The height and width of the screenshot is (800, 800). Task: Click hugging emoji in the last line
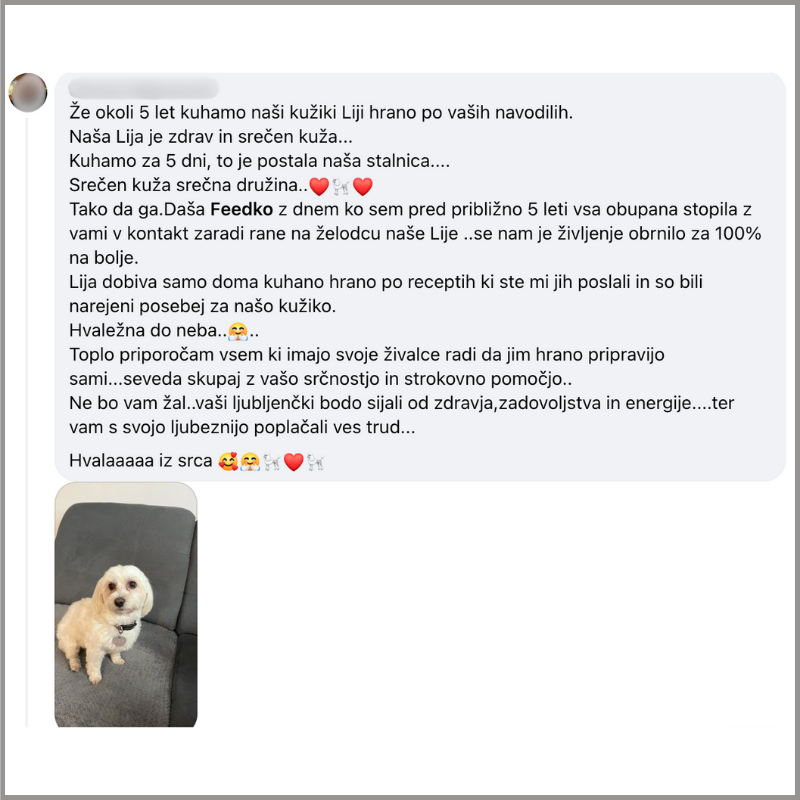click(250, 462)
